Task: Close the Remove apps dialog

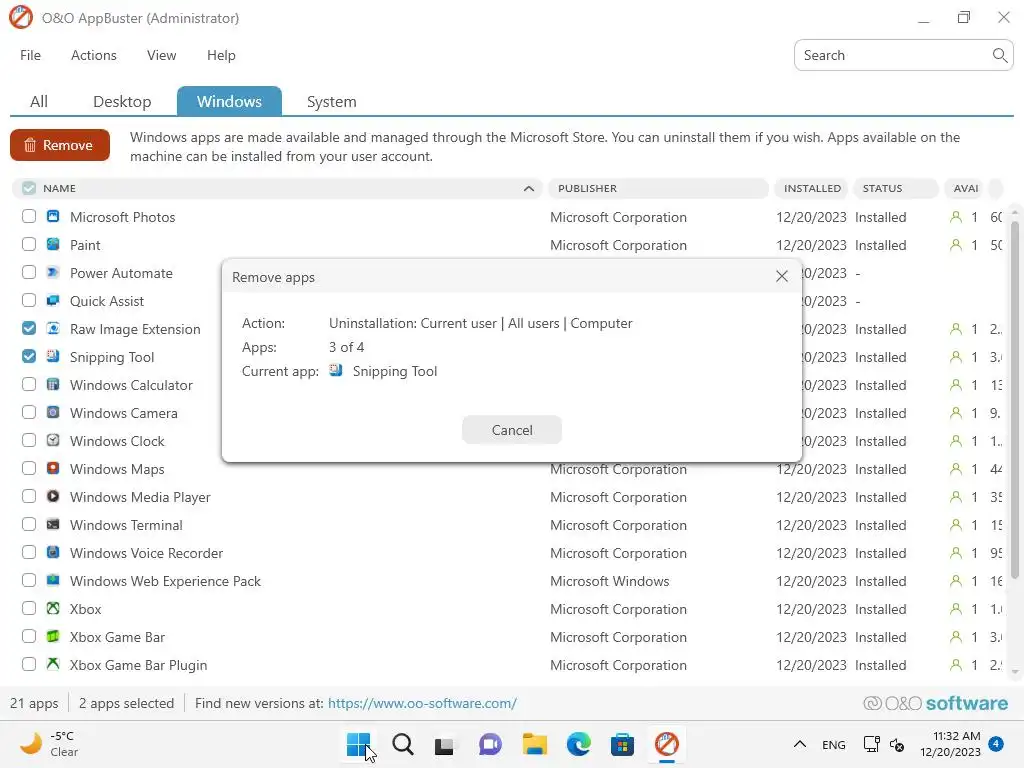Action: click(782, 276)
